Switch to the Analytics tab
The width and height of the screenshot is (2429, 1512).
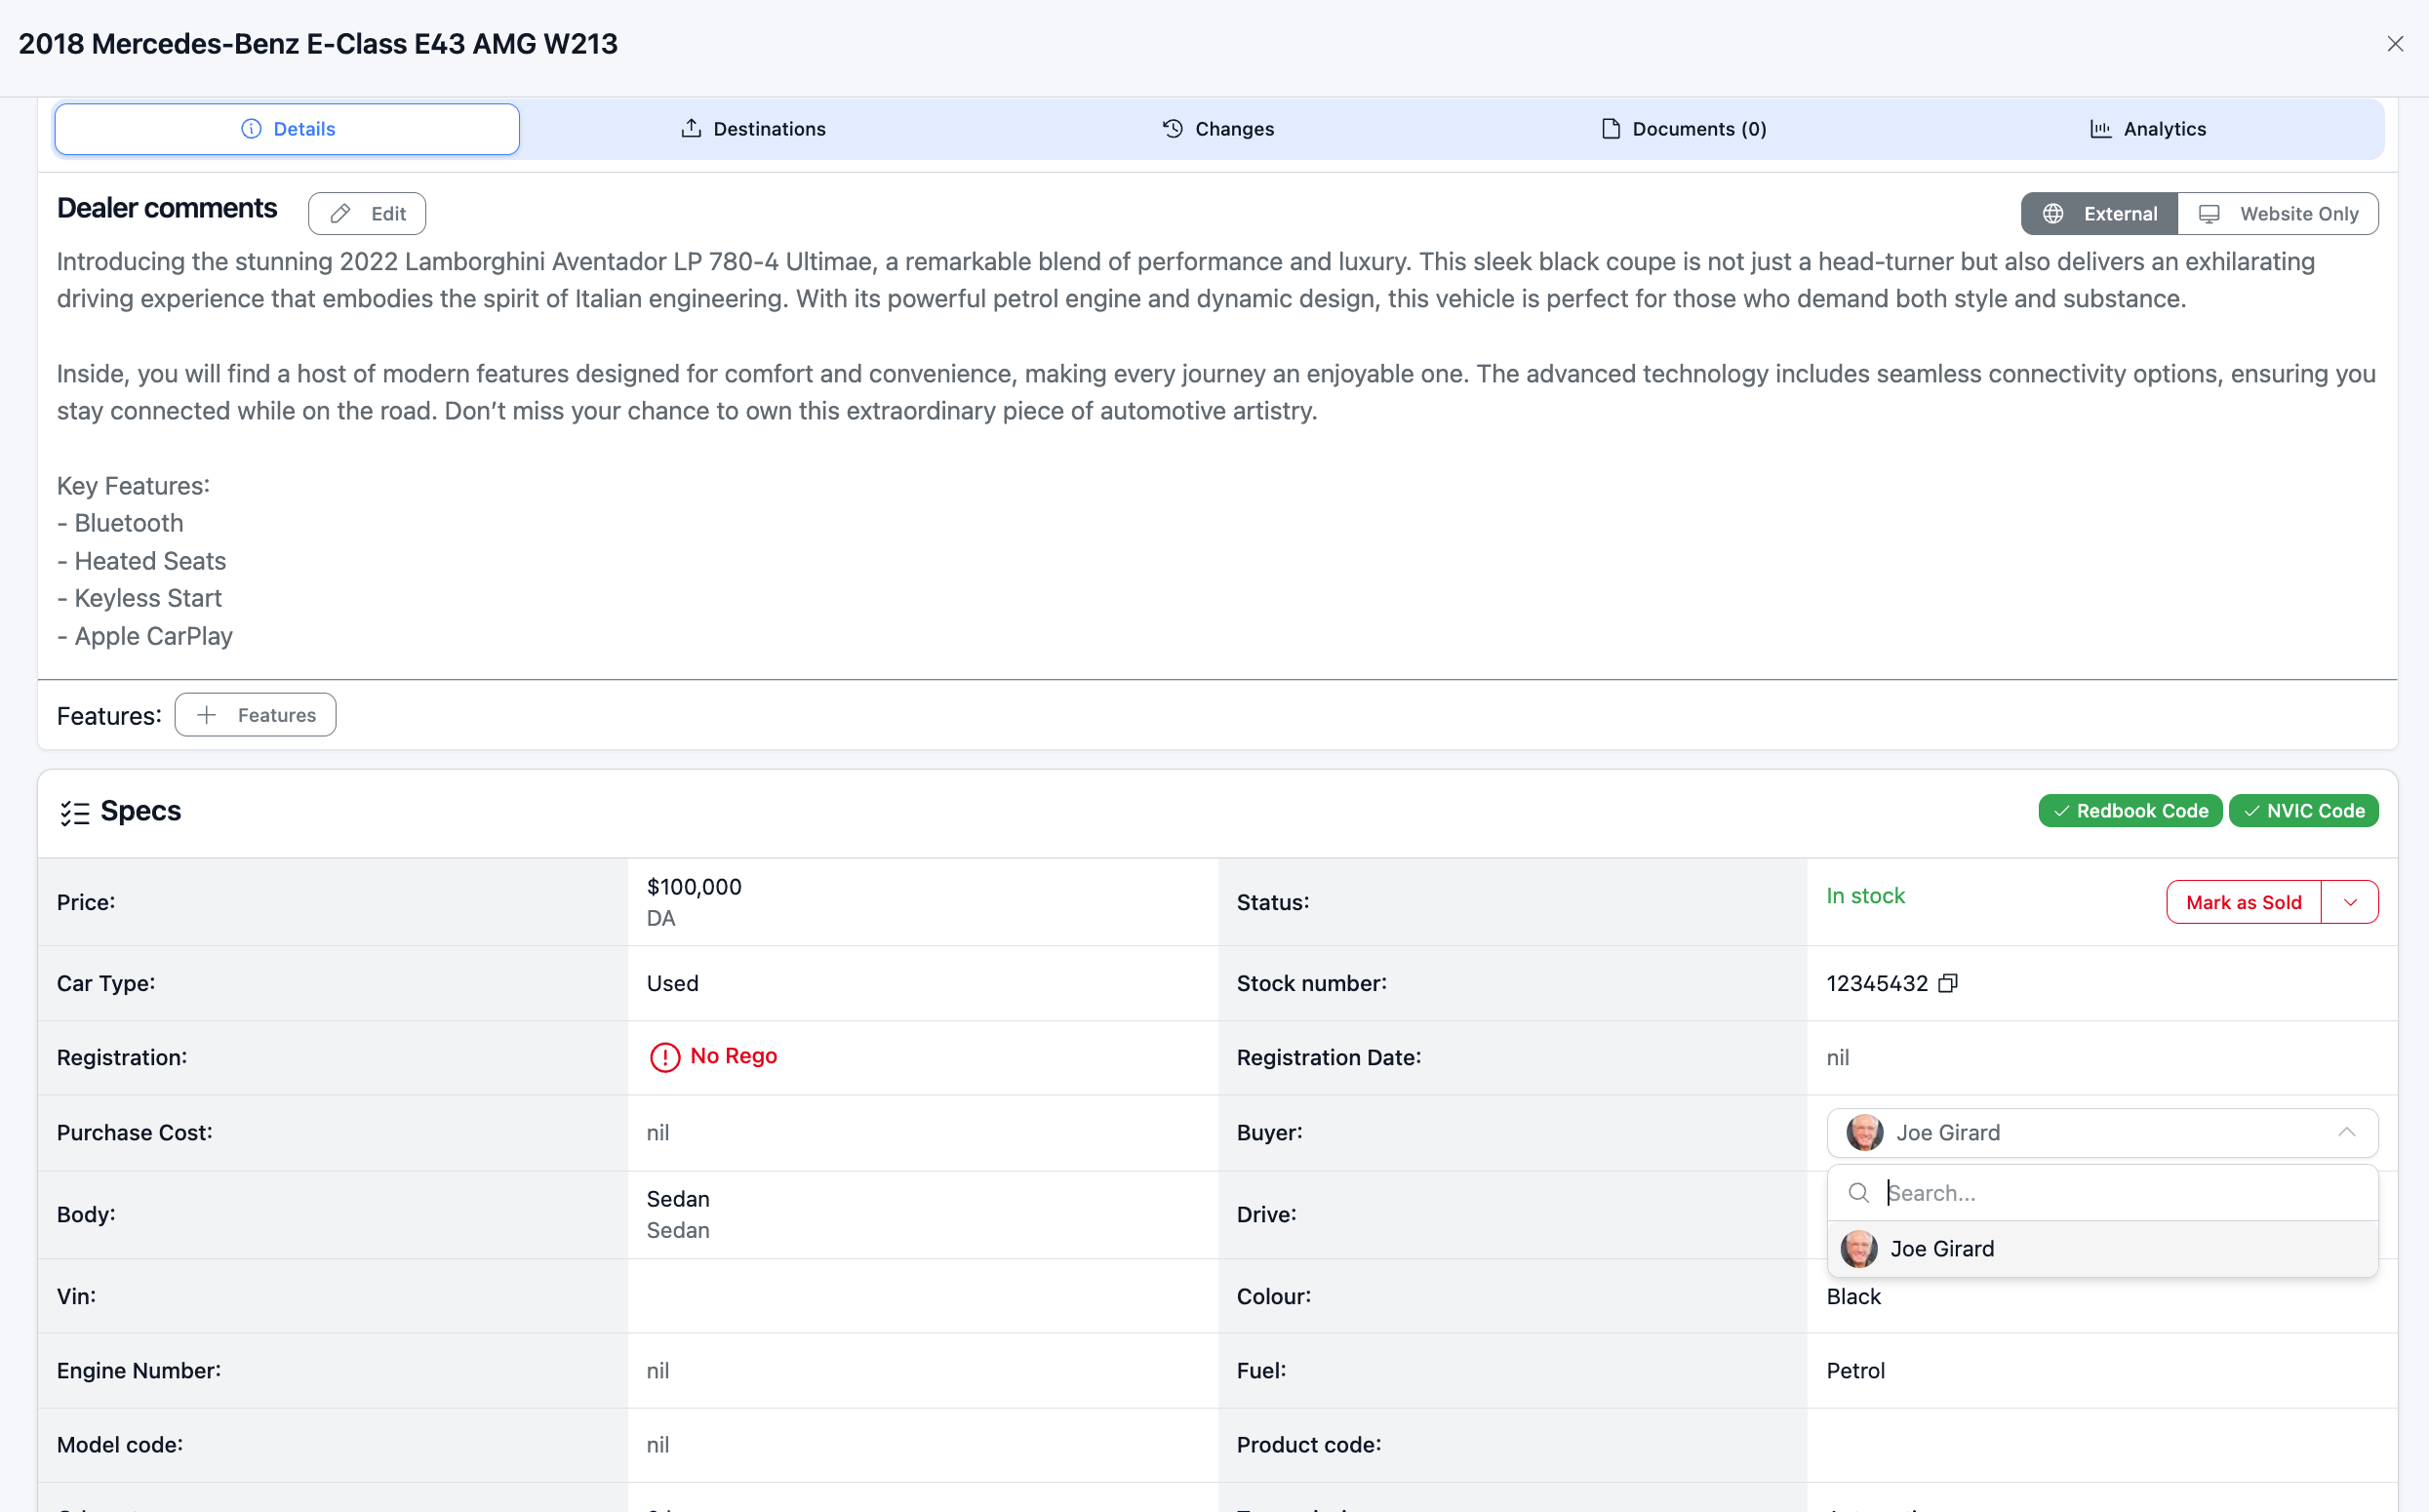[x=2148, y=129]
